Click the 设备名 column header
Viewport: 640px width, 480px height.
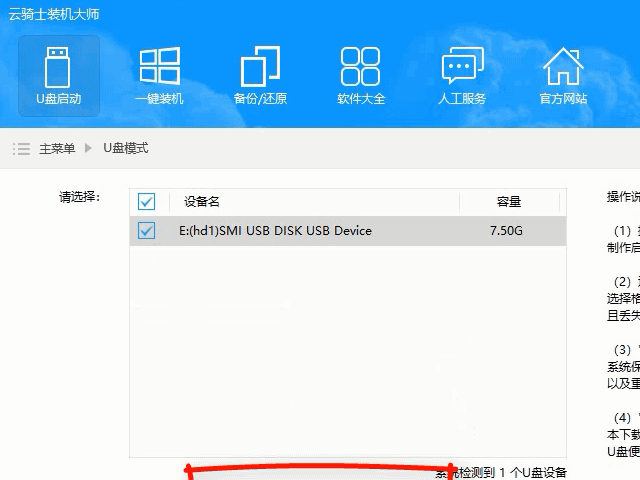[x=202, y=202]
